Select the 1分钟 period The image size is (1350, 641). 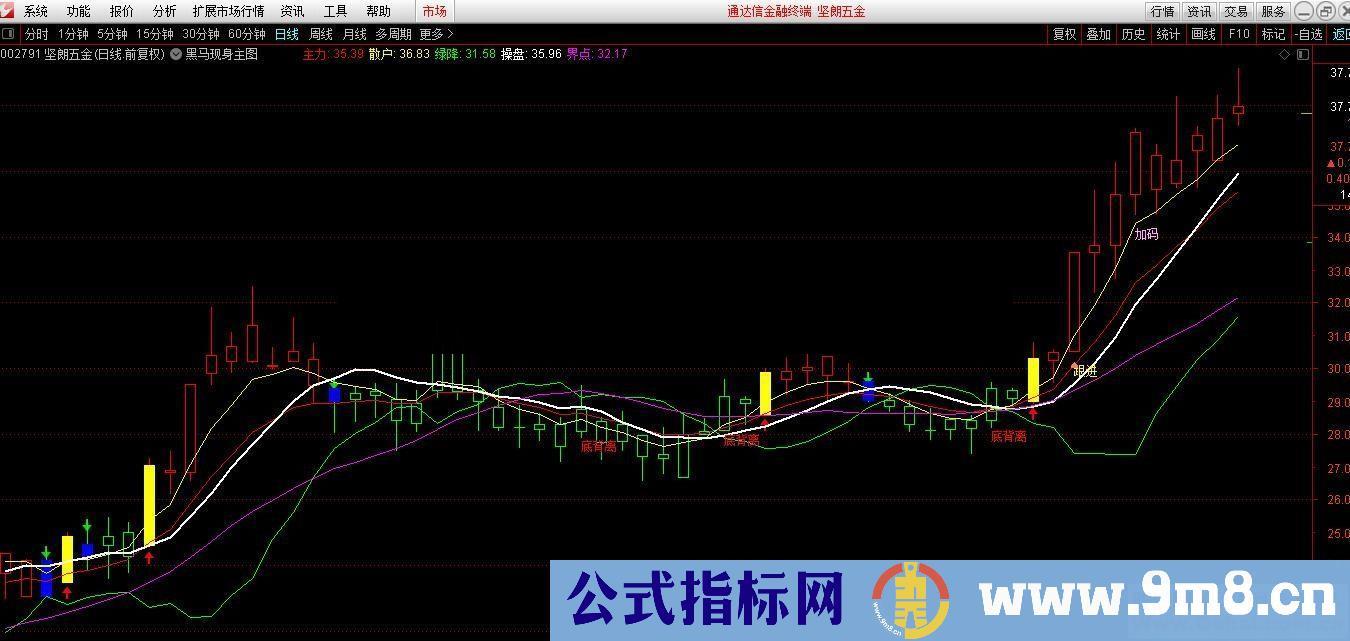pos(73,34)
